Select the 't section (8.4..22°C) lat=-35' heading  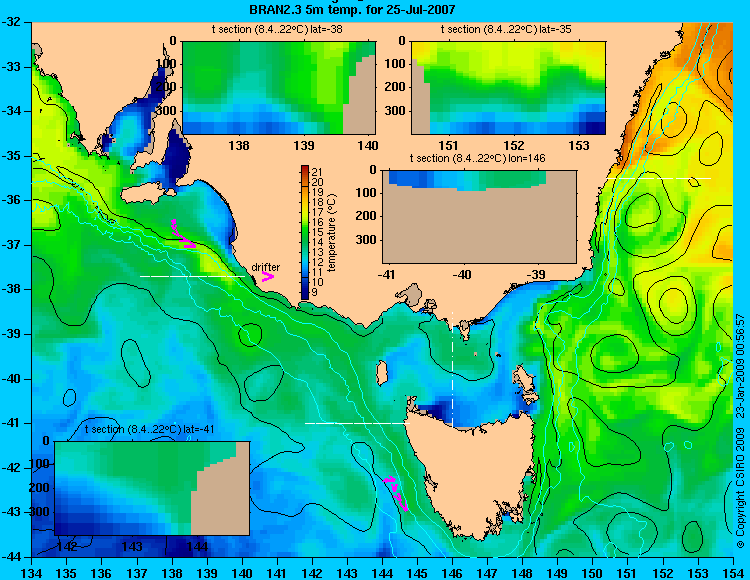(506, 30)
